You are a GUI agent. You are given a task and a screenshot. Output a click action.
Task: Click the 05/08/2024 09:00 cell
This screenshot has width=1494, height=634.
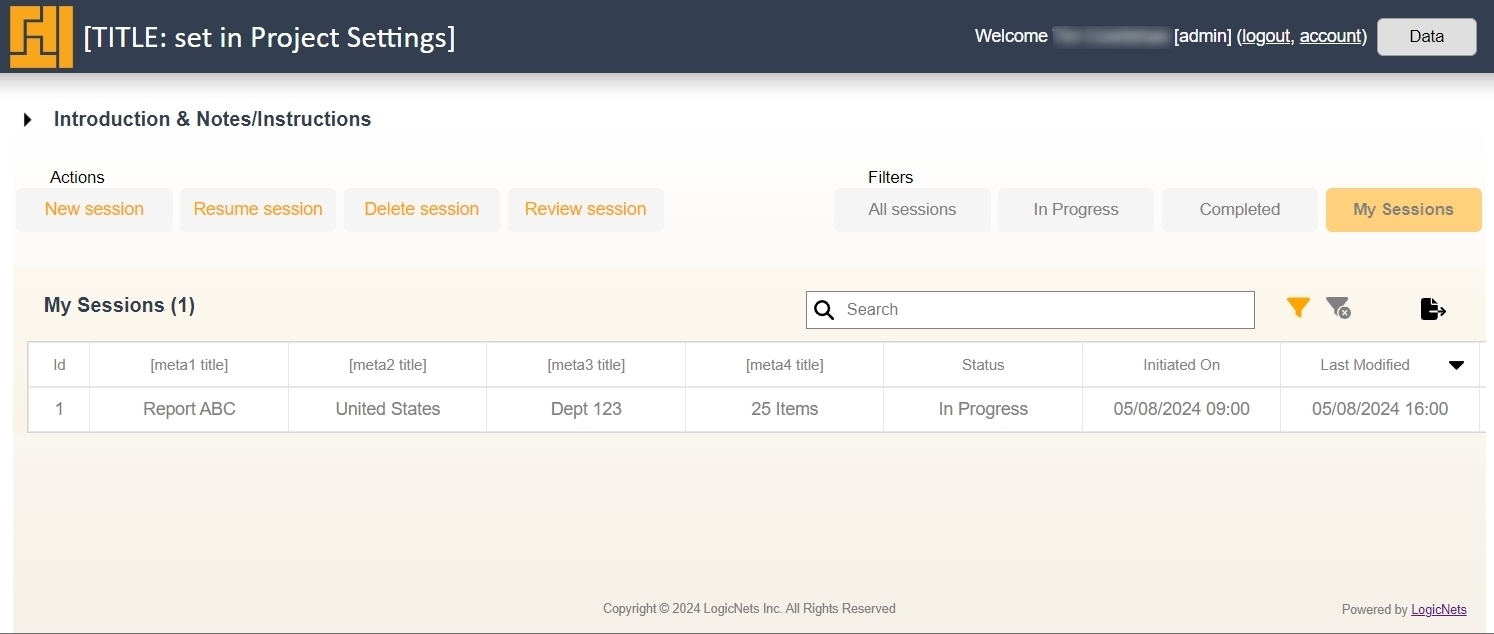pos(1182,409)
